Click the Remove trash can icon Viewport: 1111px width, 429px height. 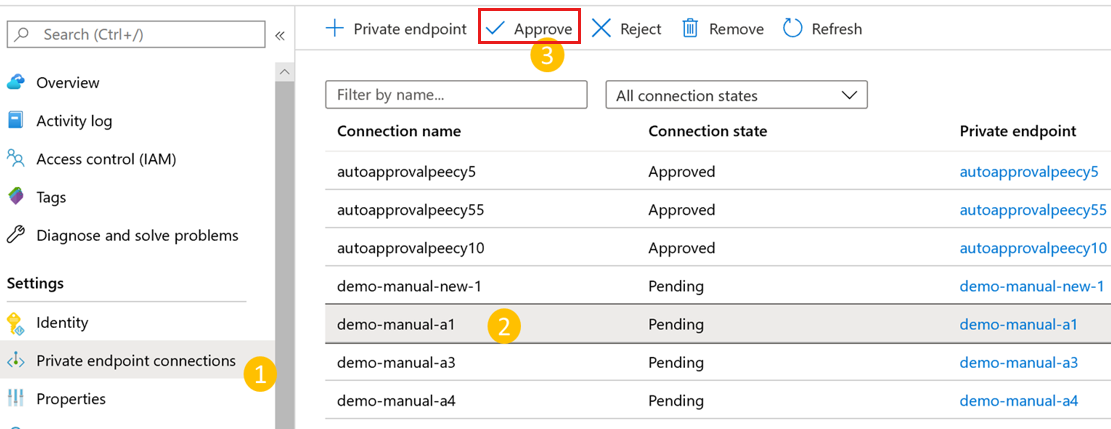(x=690, y=29)
